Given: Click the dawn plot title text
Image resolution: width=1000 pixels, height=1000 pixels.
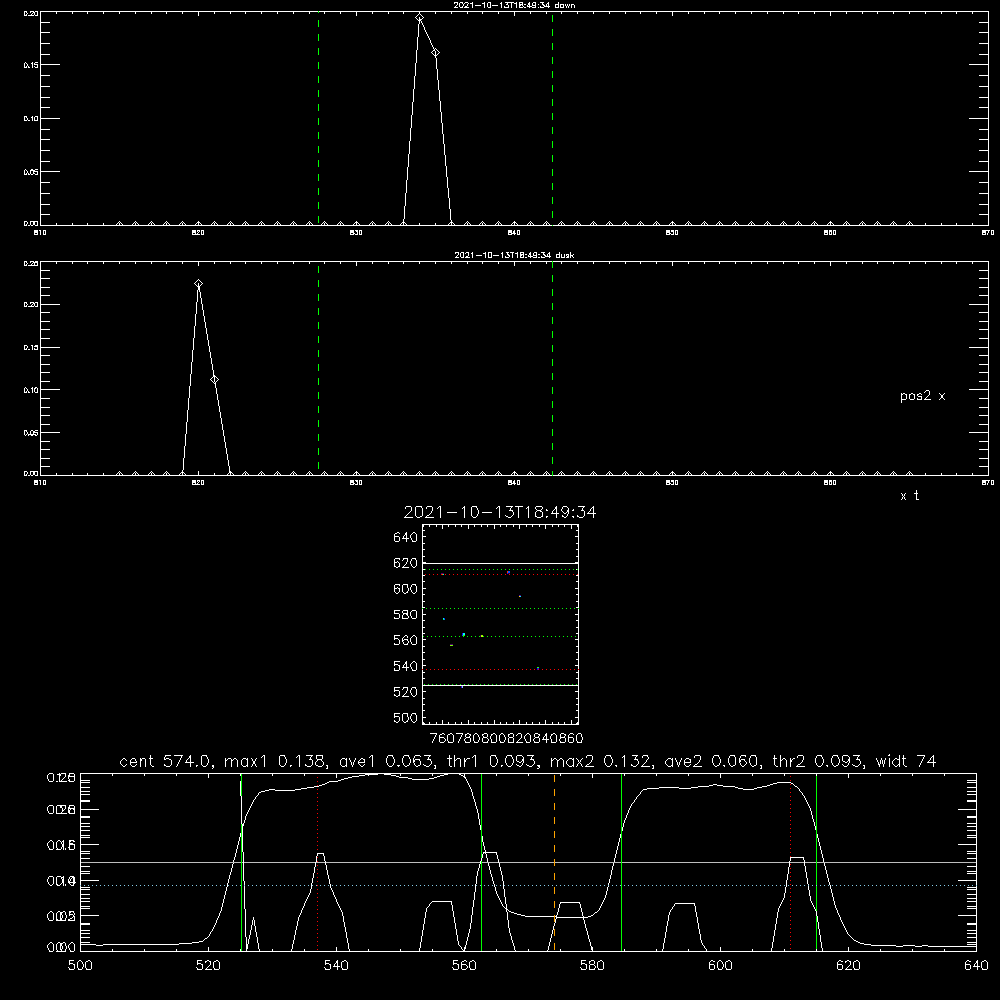Looking at the screenshot, I should pyautogui.click(x=514, y=5).
